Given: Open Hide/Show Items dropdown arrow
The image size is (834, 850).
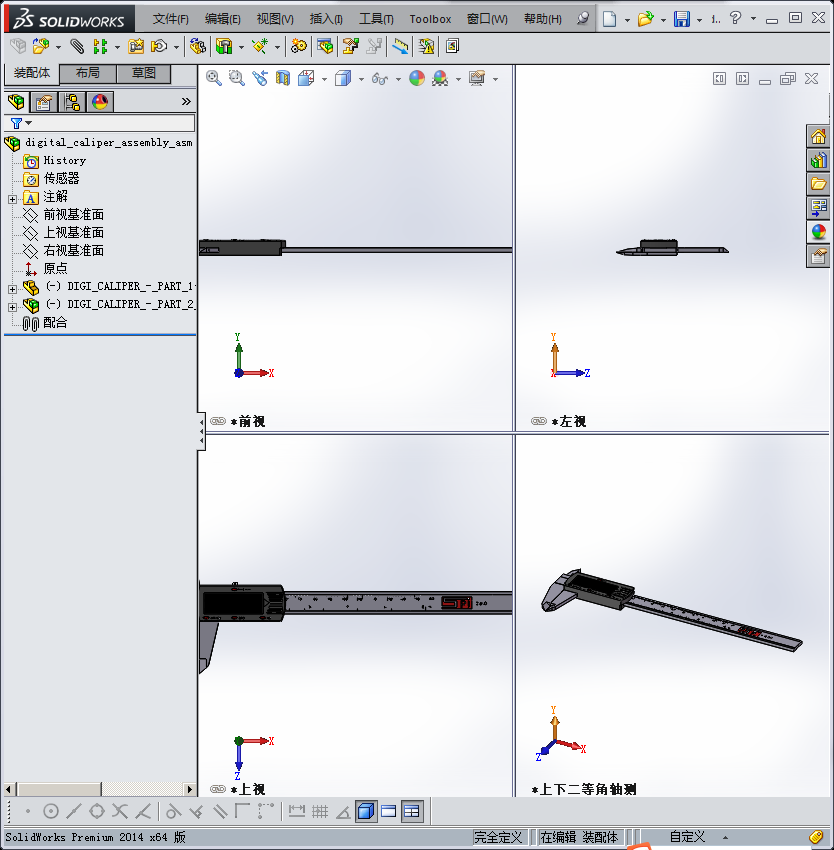Looking at the screenshot, I should coord(398,79).
